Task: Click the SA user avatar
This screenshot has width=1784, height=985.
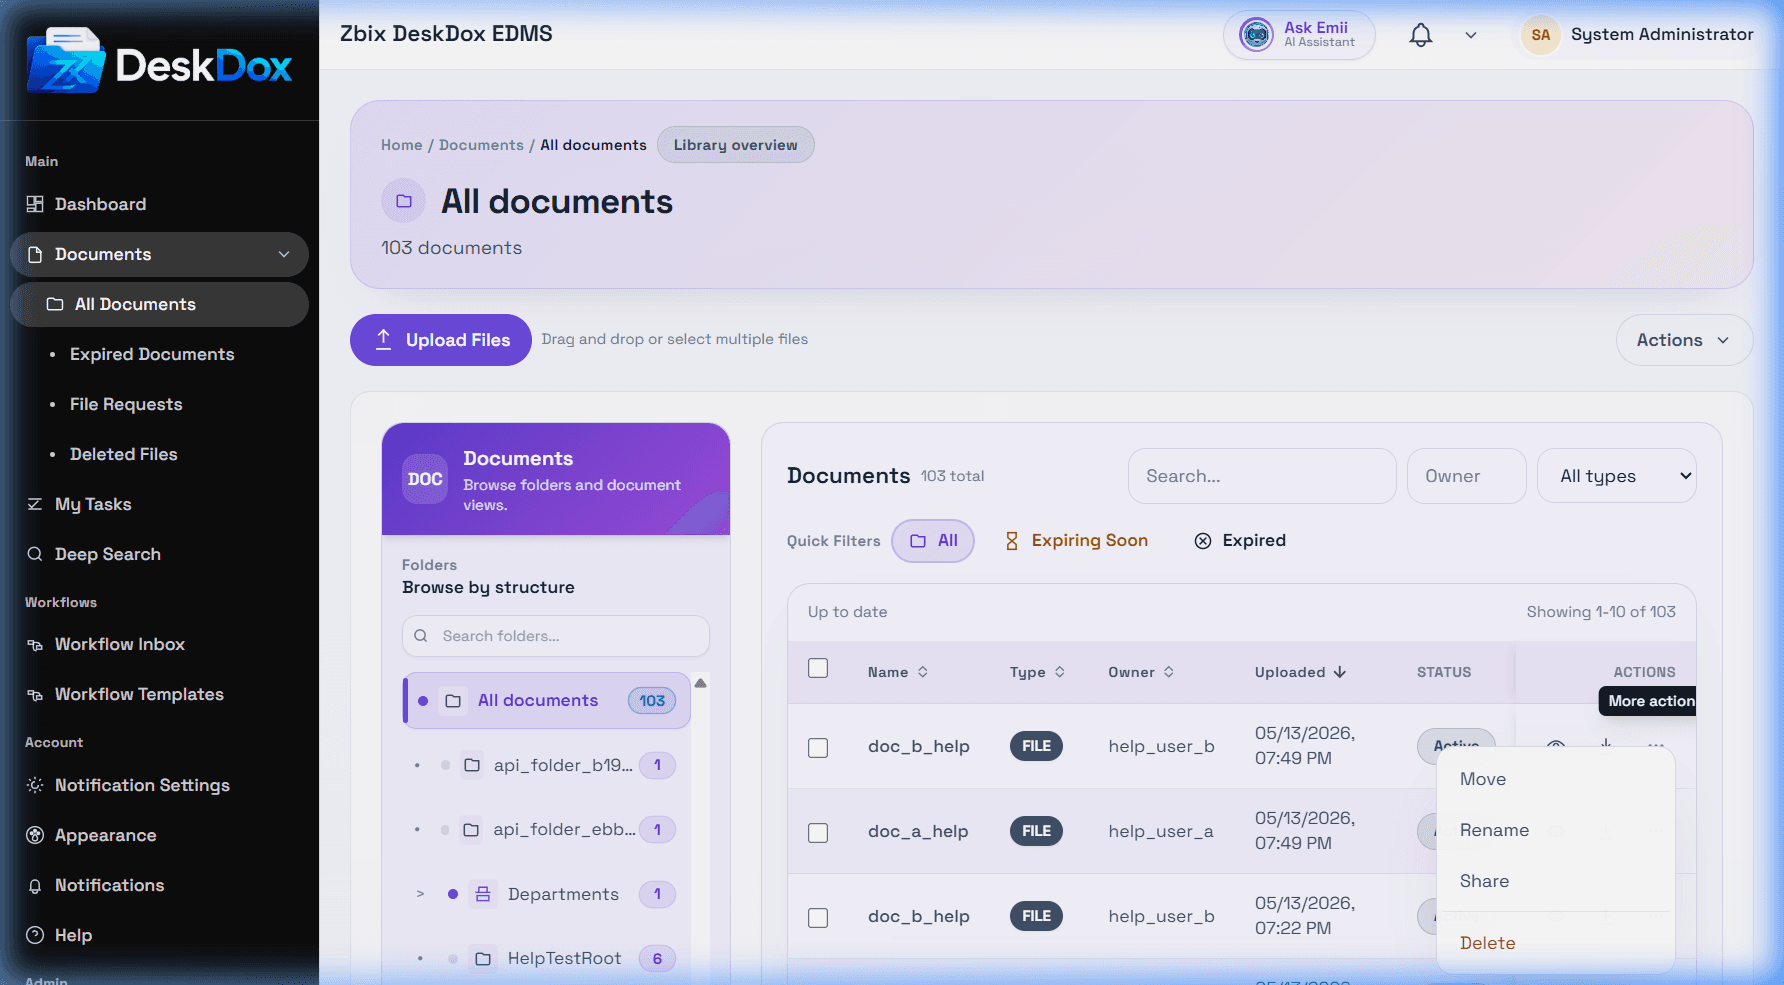Action: (x=1541, y=35)
